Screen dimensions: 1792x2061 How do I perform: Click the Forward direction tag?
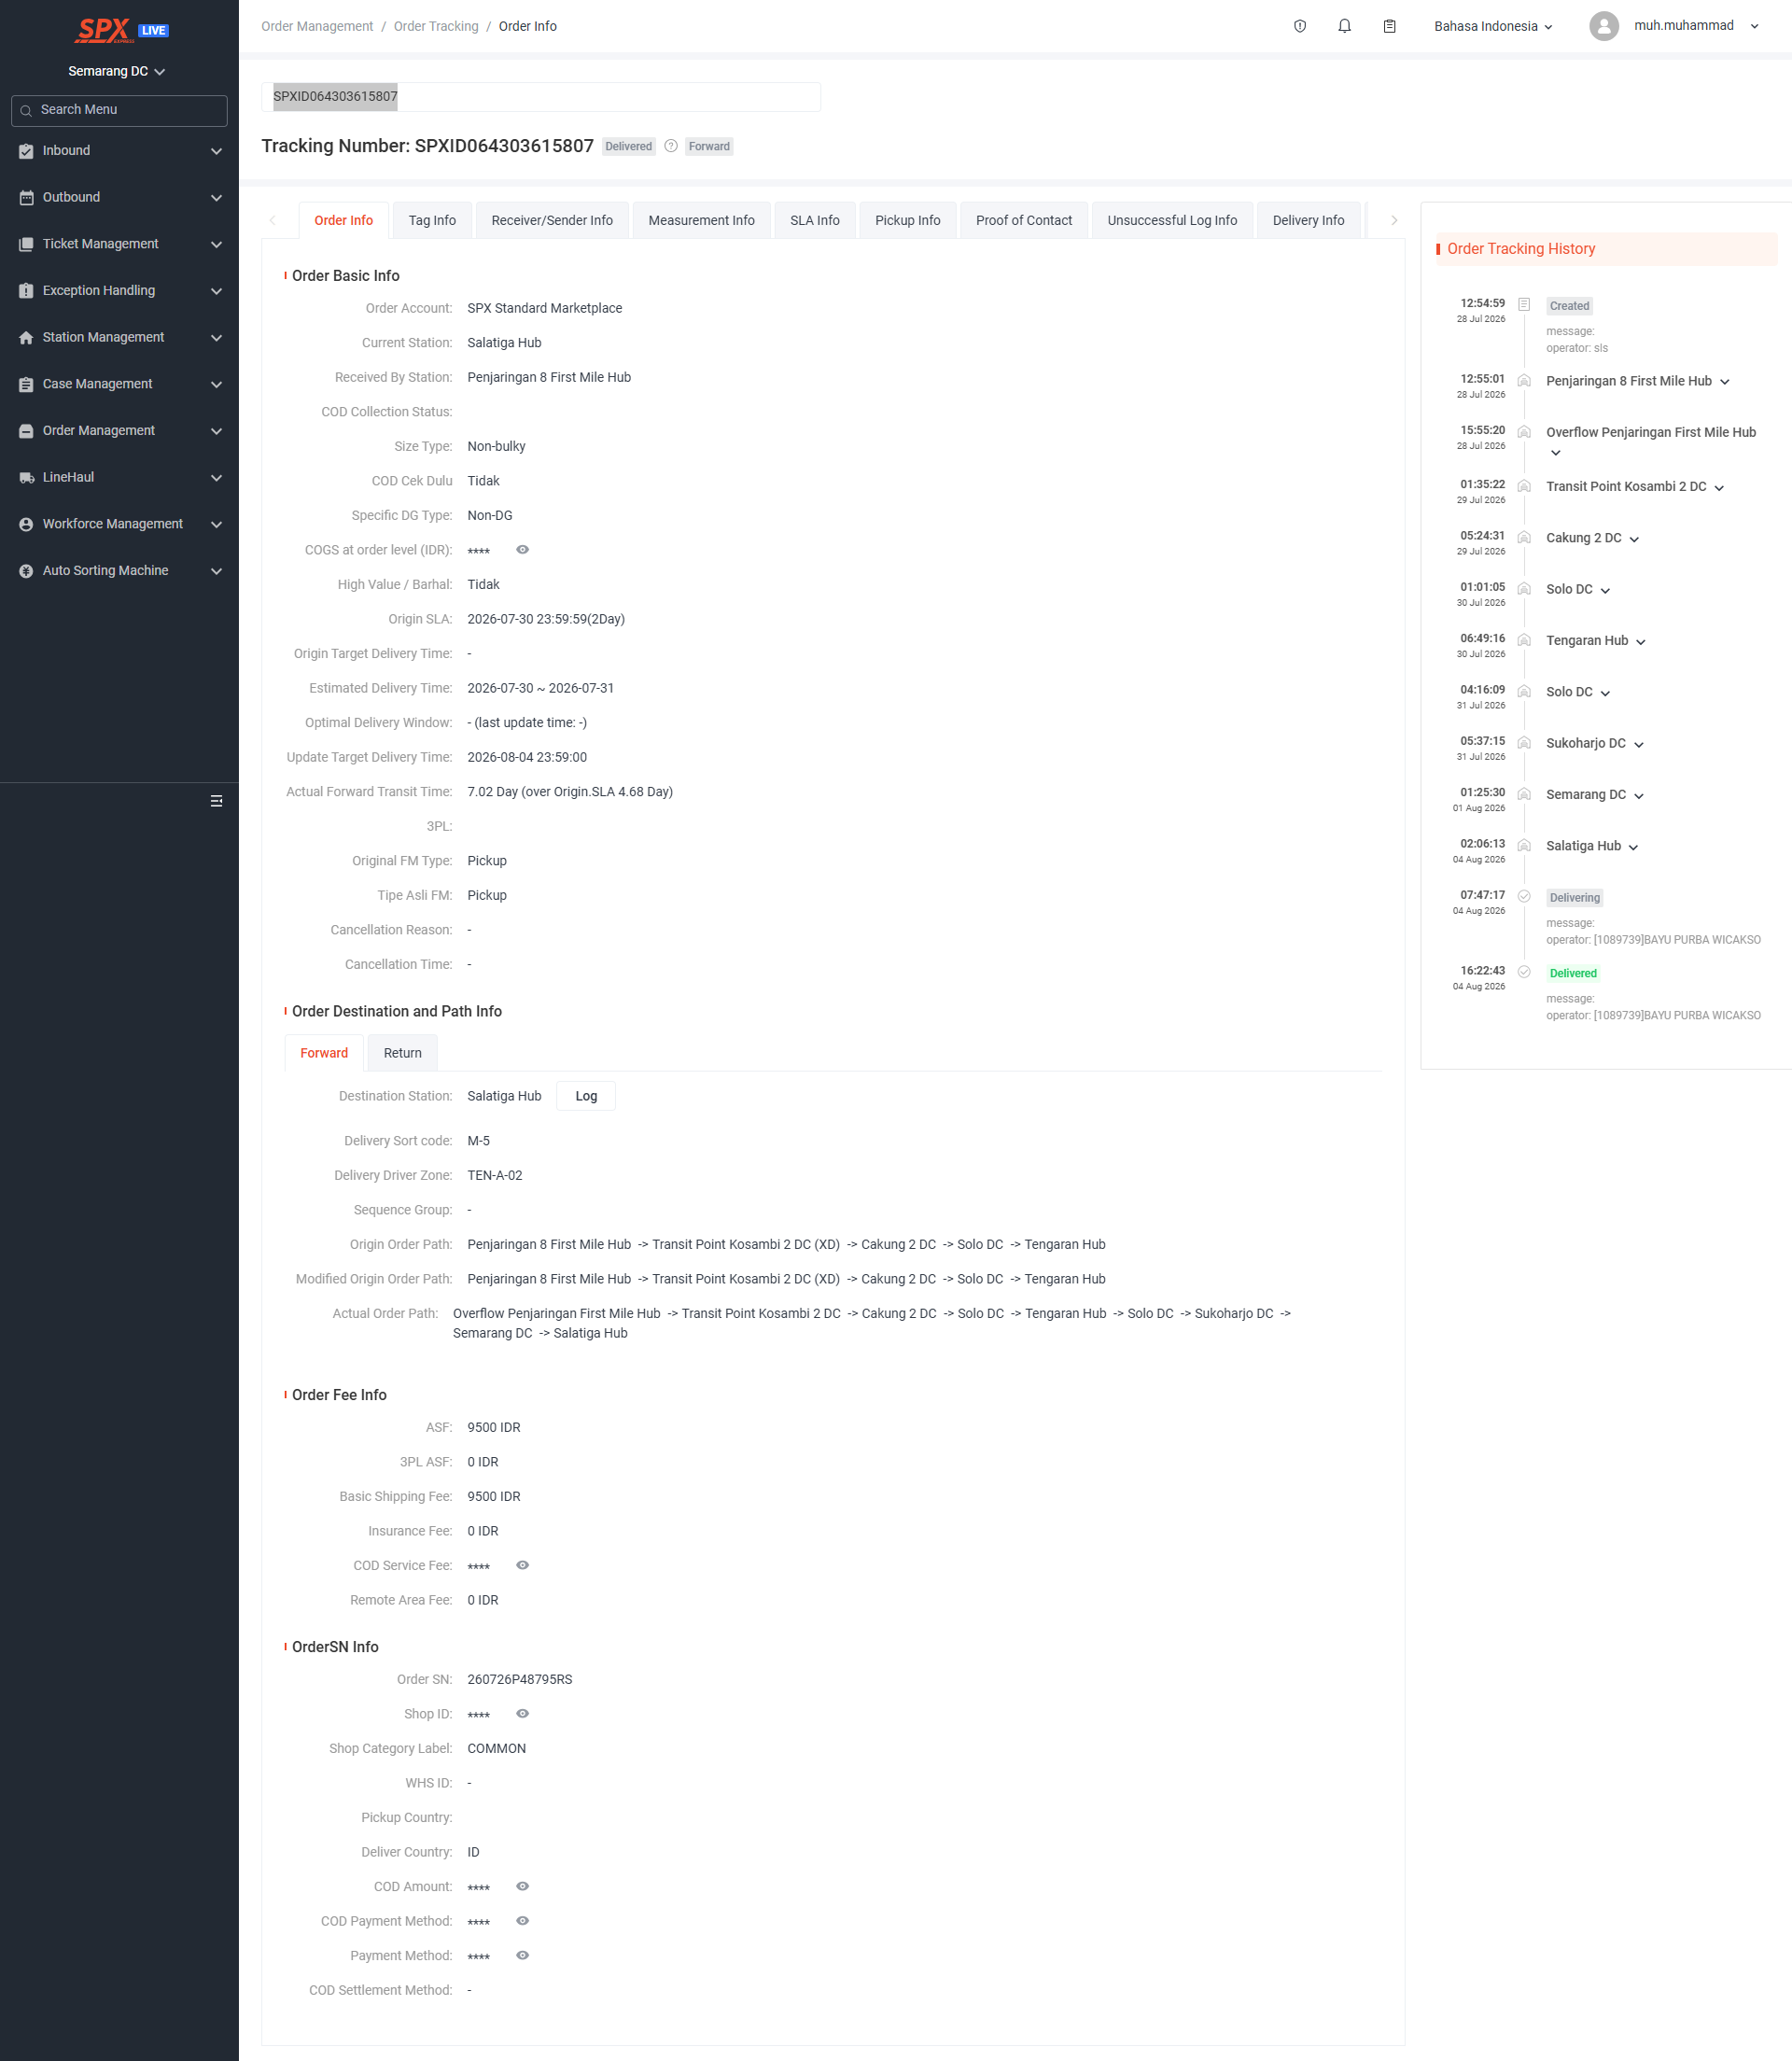click(x=709, y=146)
